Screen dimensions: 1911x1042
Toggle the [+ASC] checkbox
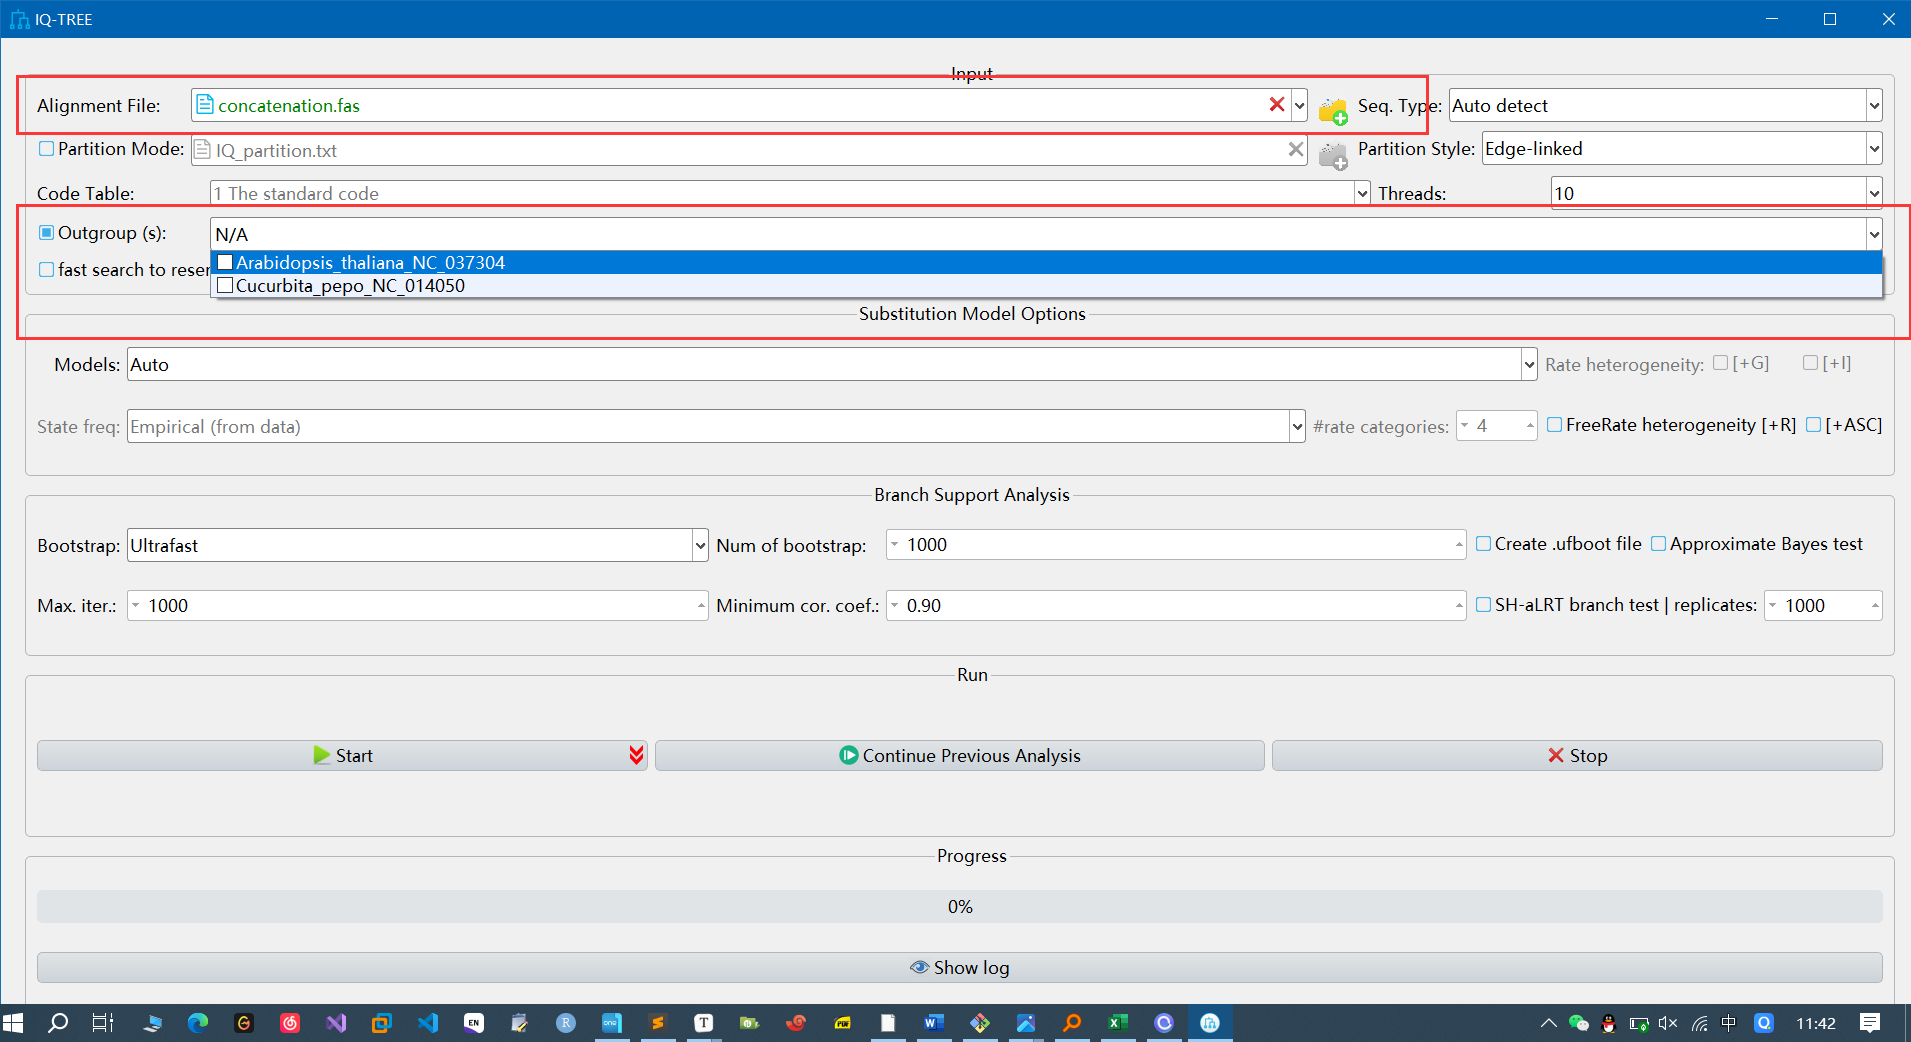pos(1813,424)
